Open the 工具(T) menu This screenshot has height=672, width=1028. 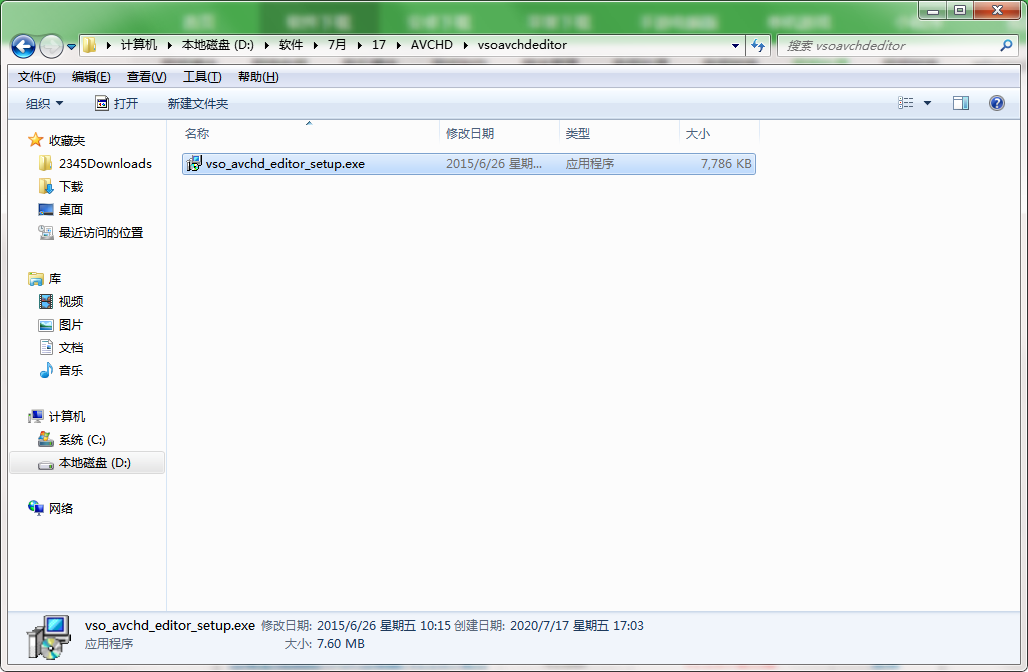(x=202, y=77)
